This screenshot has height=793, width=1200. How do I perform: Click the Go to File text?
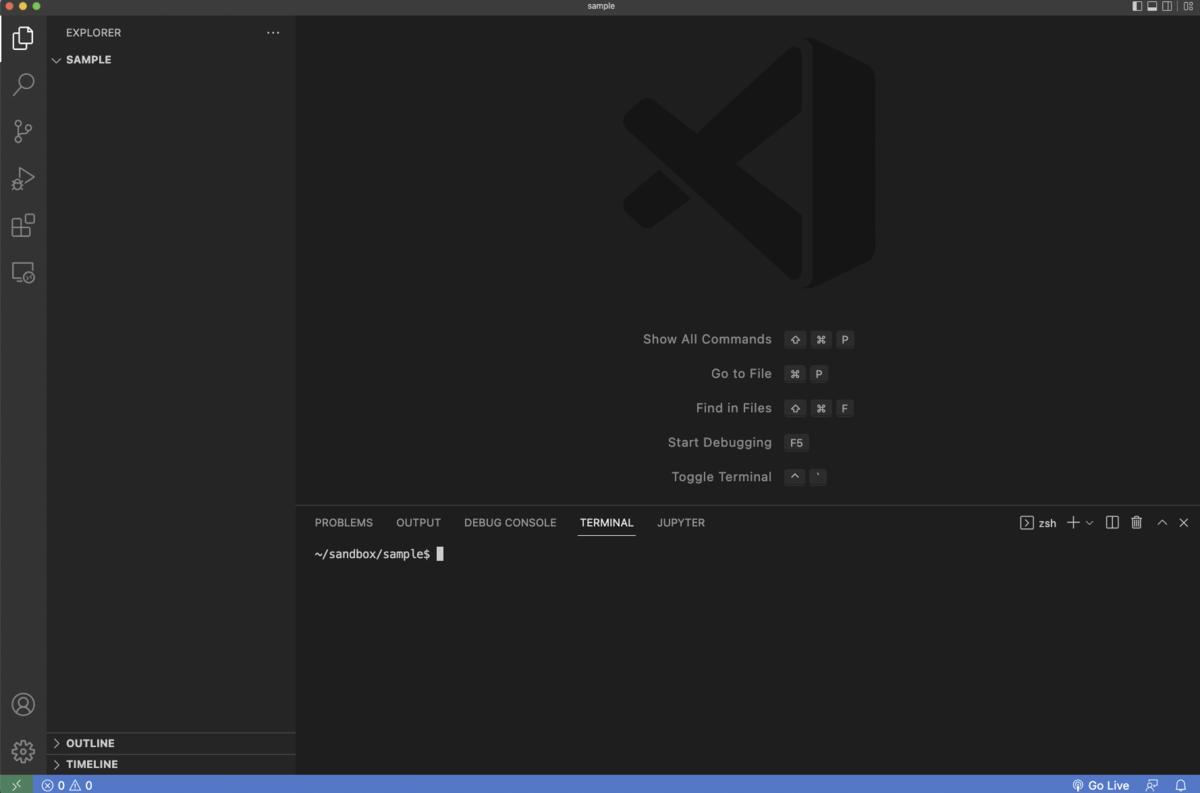click(x=741, y=373)
